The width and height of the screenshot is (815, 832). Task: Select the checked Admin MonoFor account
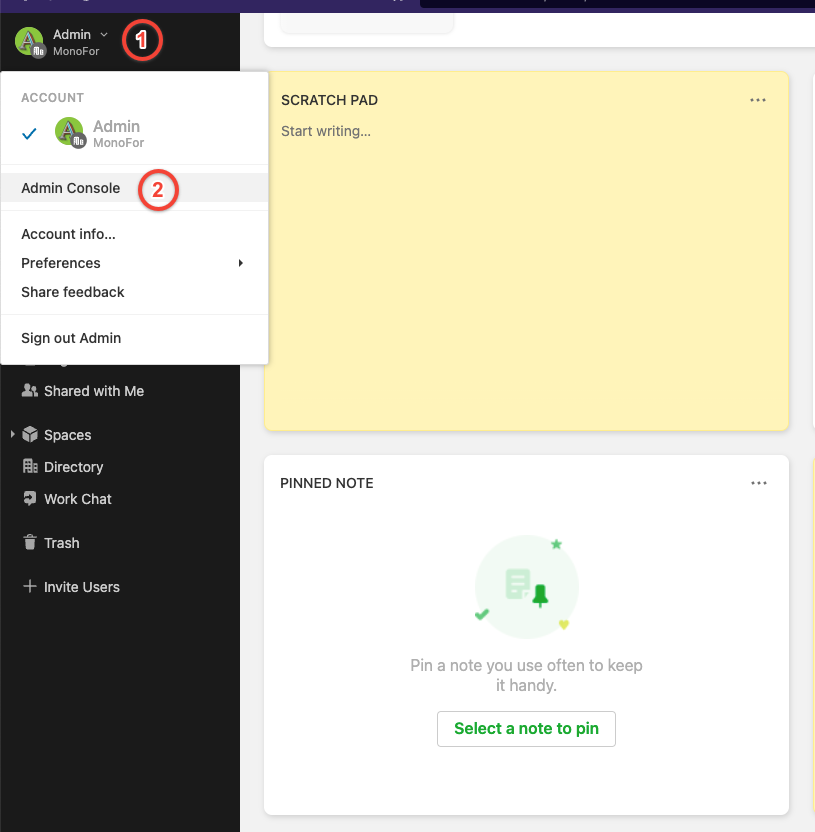click(100, 133)
